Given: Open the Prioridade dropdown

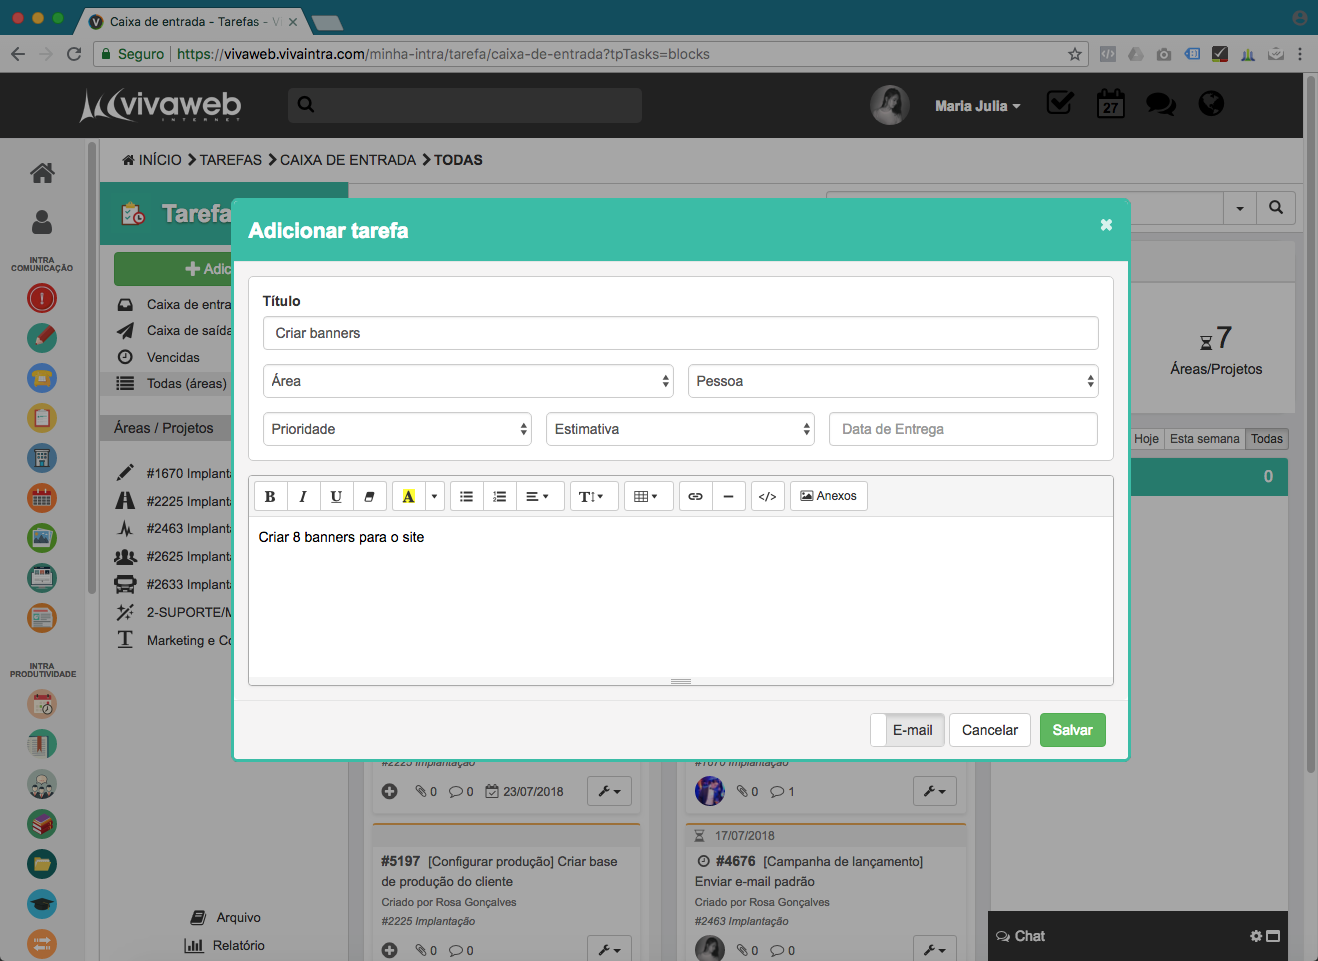Looking at the screenshot, I should pos(397,429).
